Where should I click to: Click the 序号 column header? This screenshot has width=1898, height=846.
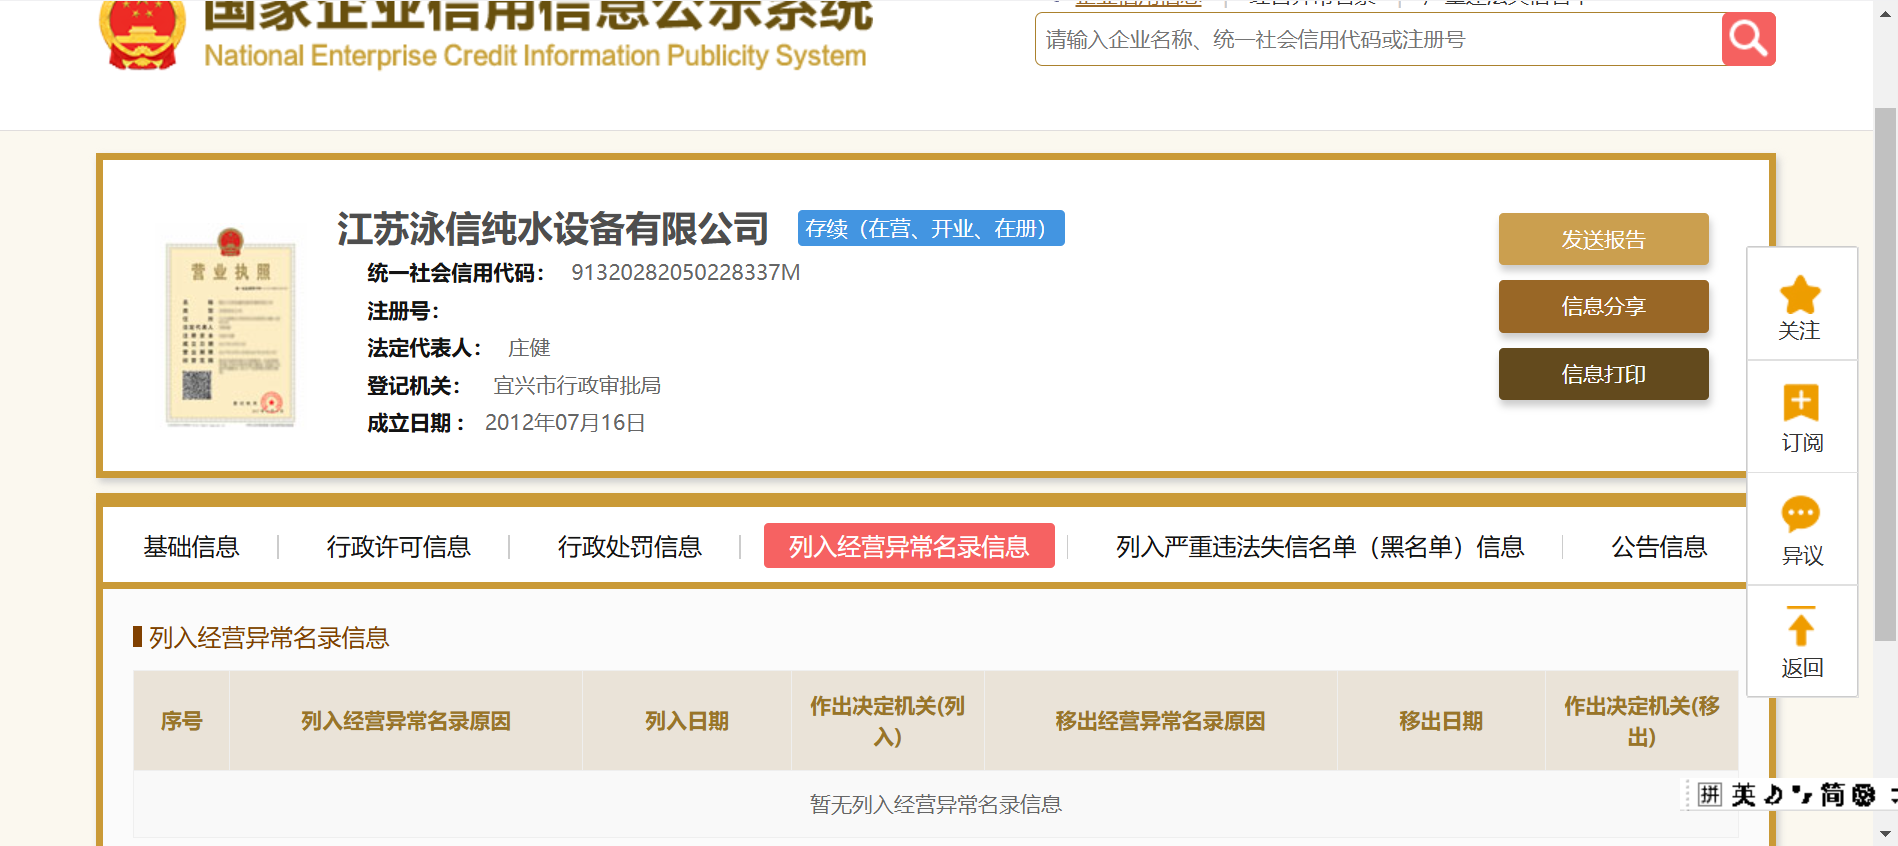181,721
